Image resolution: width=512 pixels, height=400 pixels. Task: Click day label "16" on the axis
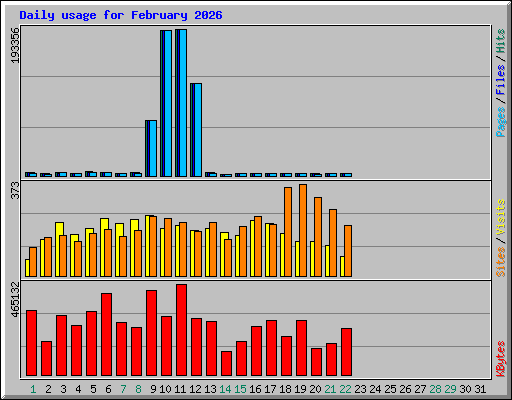(255, 389)
